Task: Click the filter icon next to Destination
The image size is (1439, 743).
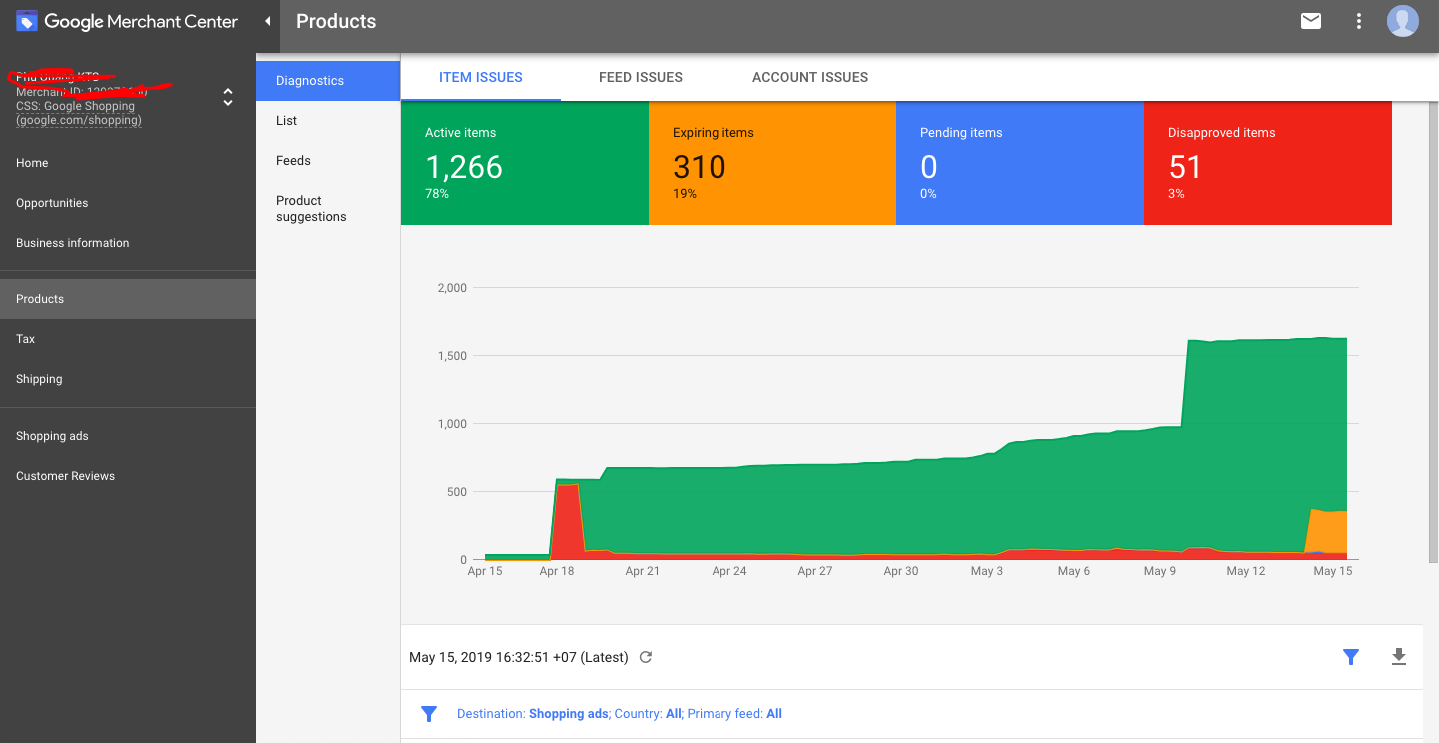Action: (x=429, y=714)
